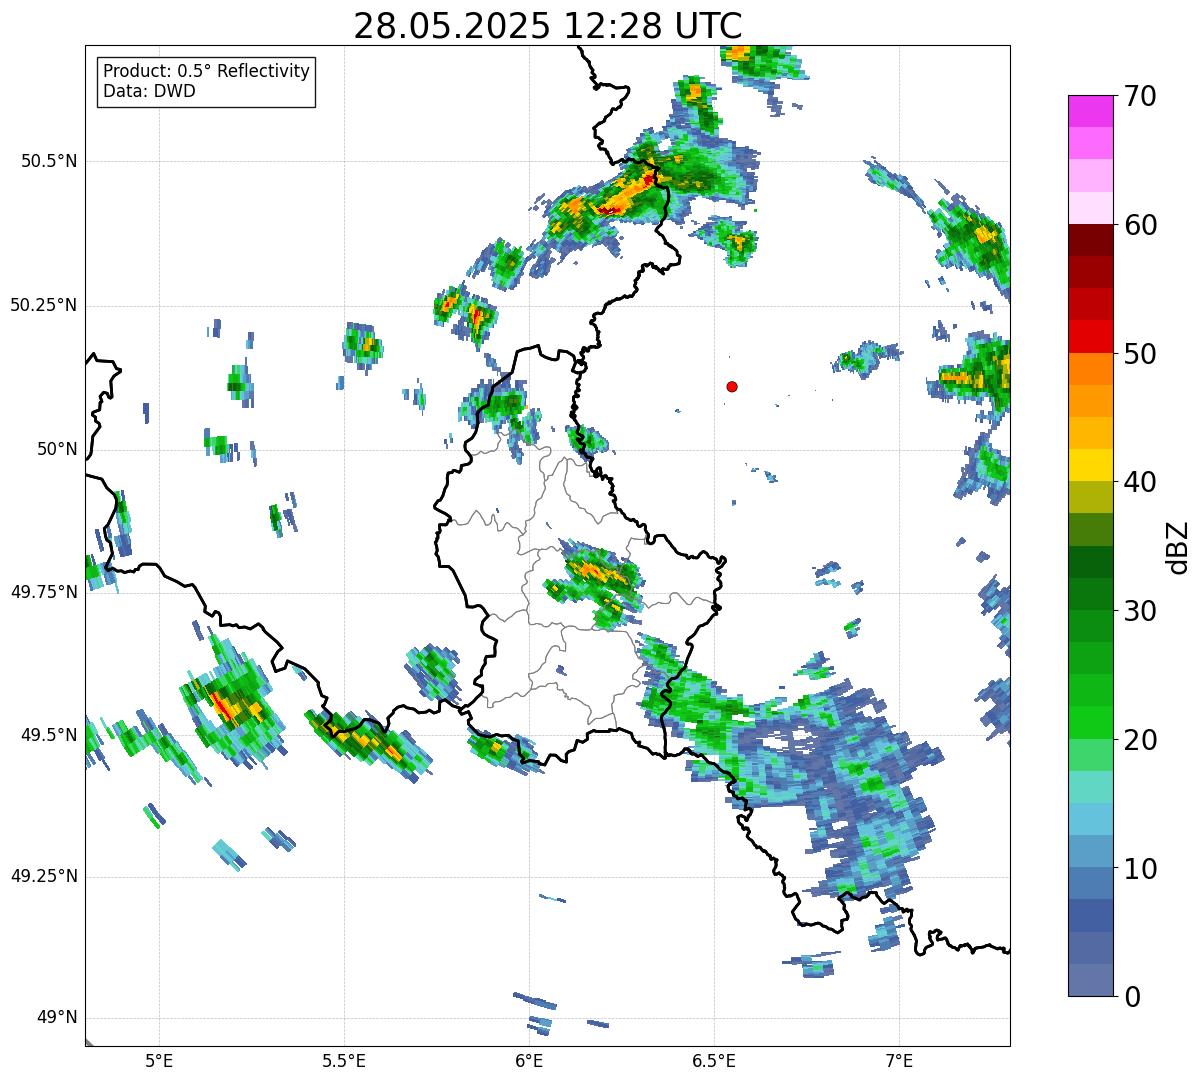1202x1081 pixels.
Task: Click the dark maroon colorbar segment below 60
Action: 1091,240
